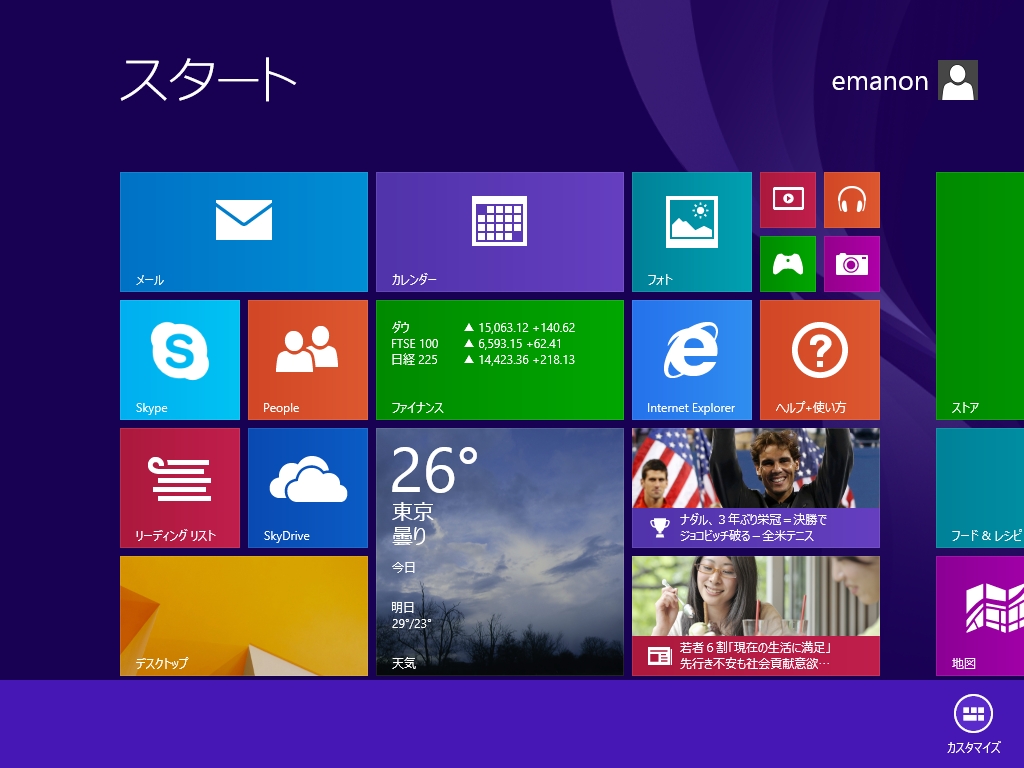Launch the Video app small tile
The image size is (1024, 768).
pos(788,200)
